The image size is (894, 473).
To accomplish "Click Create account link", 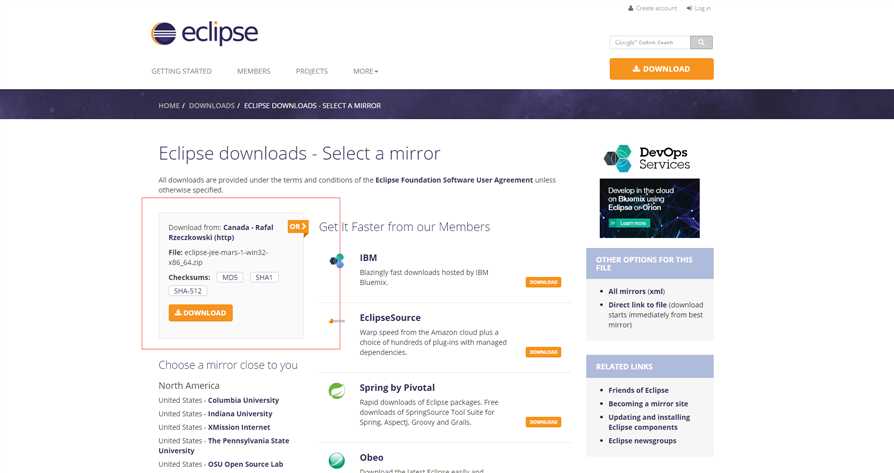I will click(653, 9).
